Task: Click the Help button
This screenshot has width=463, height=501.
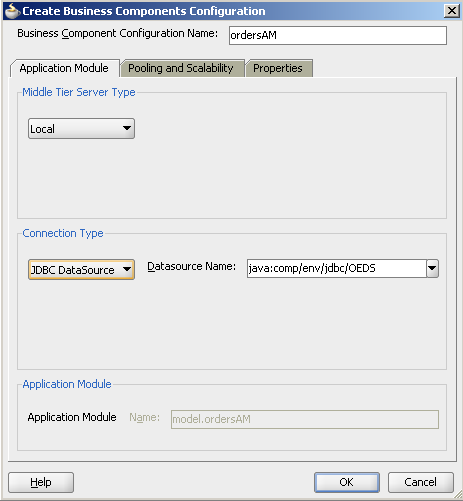Action: [x=41, y=482]
